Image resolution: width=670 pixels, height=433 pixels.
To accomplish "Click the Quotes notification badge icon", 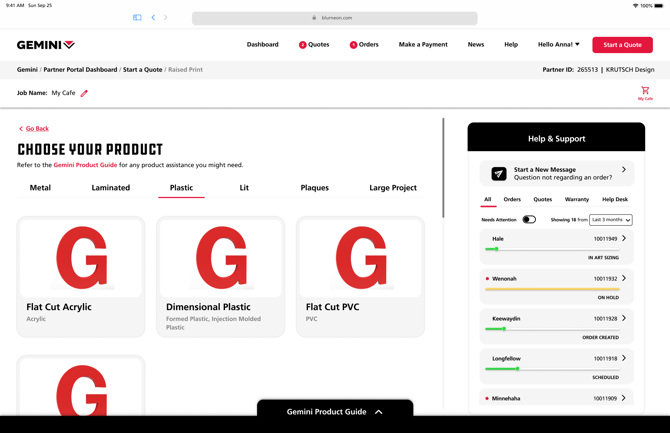I will tap(303, 45).
